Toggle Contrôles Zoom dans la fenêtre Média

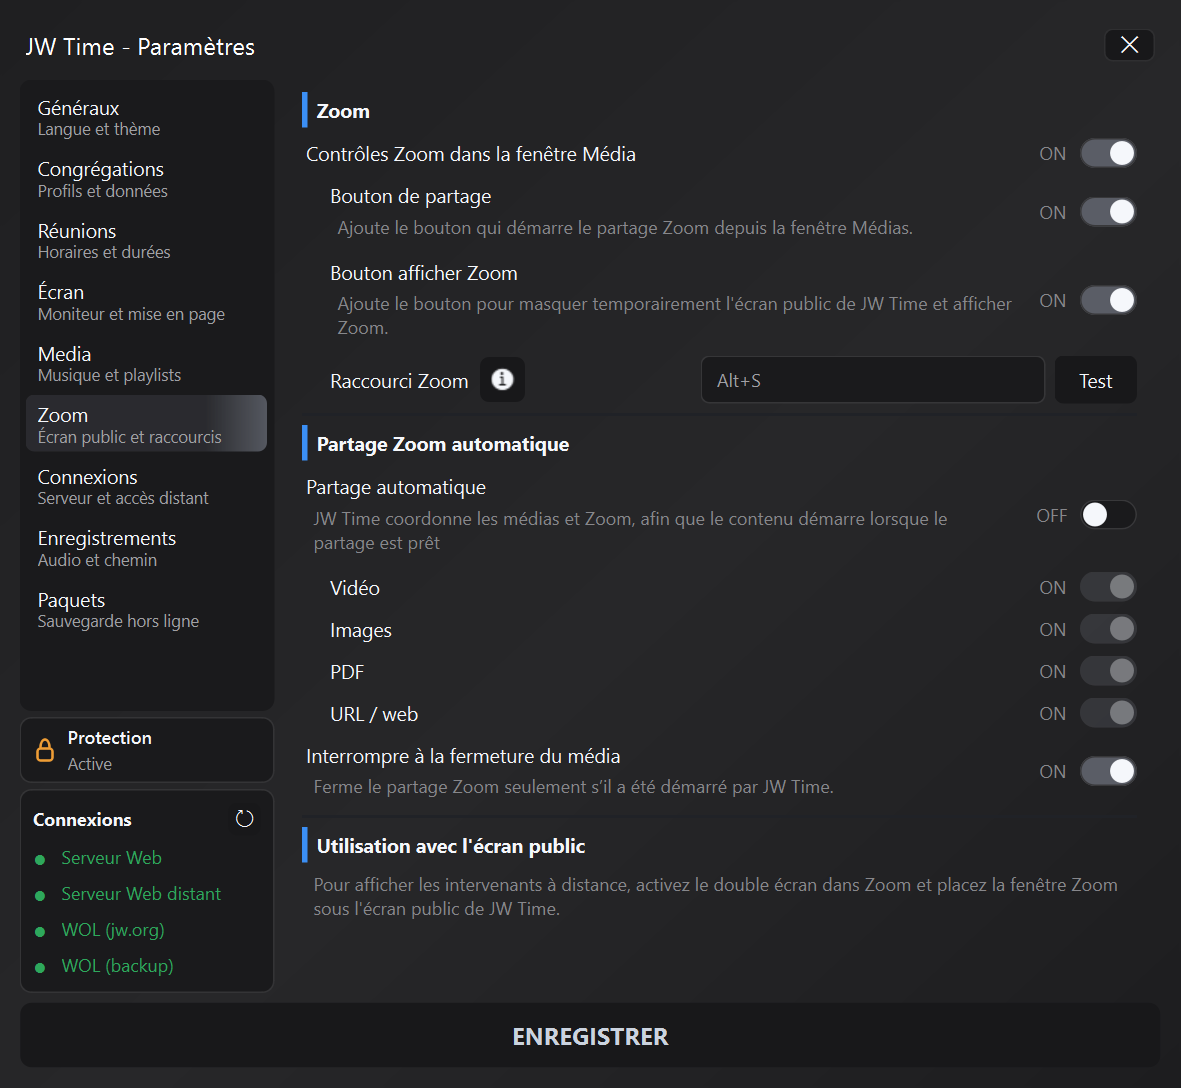point(1108,154)
